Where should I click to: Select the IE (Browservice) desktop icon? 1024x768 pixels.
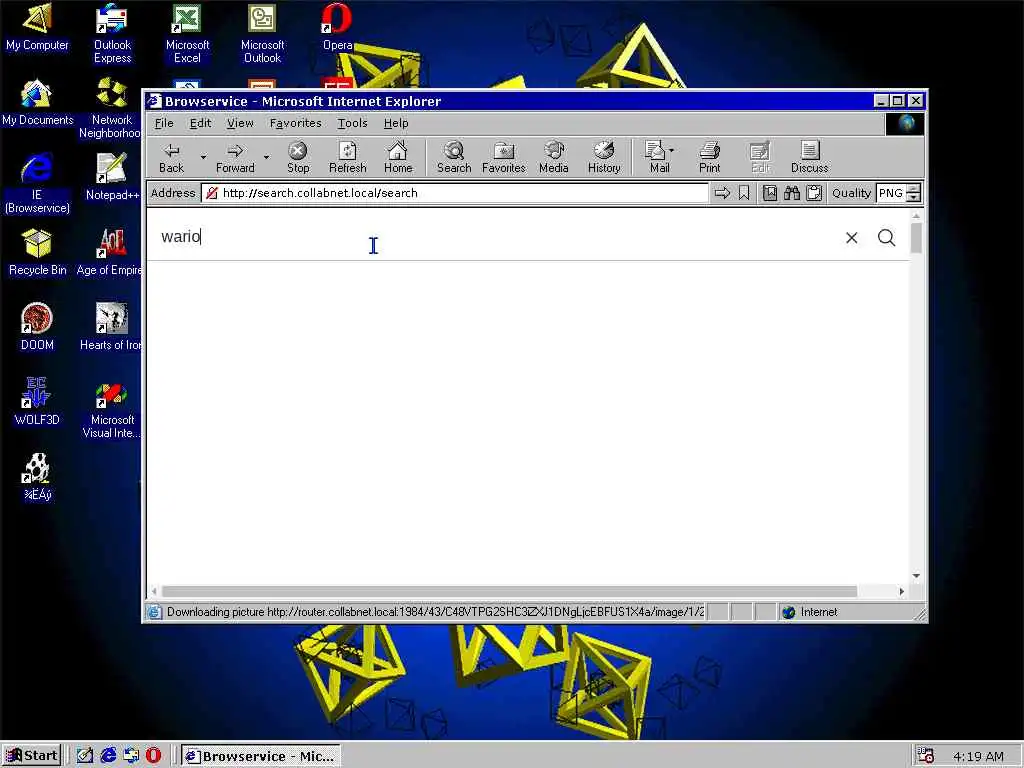click(37, 183)
